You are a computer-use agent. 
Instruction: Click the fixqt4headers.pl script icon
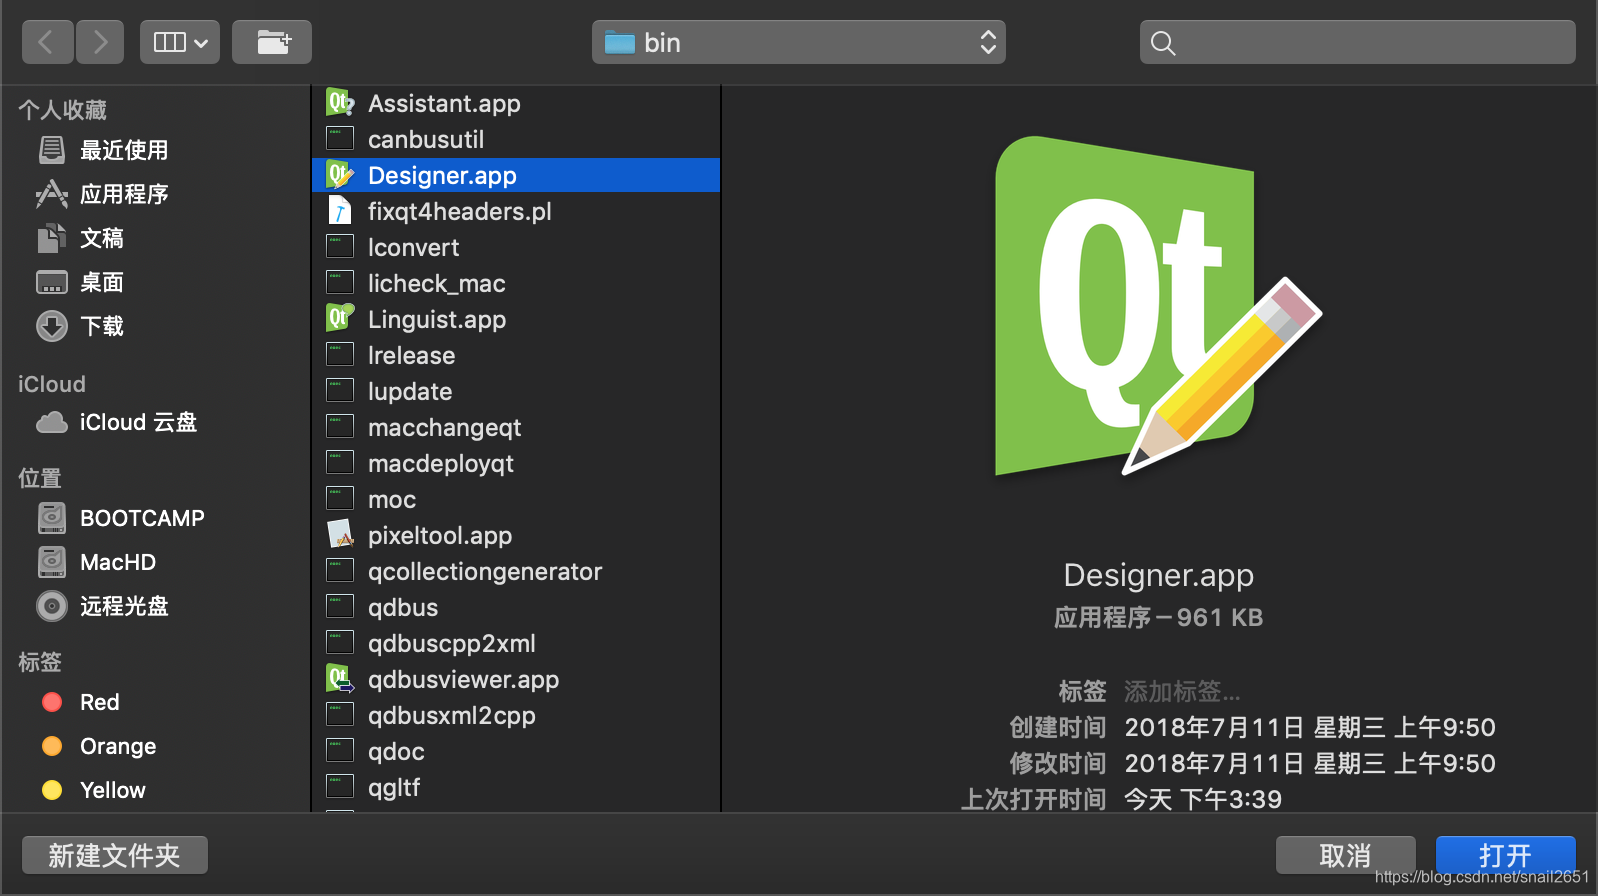tap(340, 210)
